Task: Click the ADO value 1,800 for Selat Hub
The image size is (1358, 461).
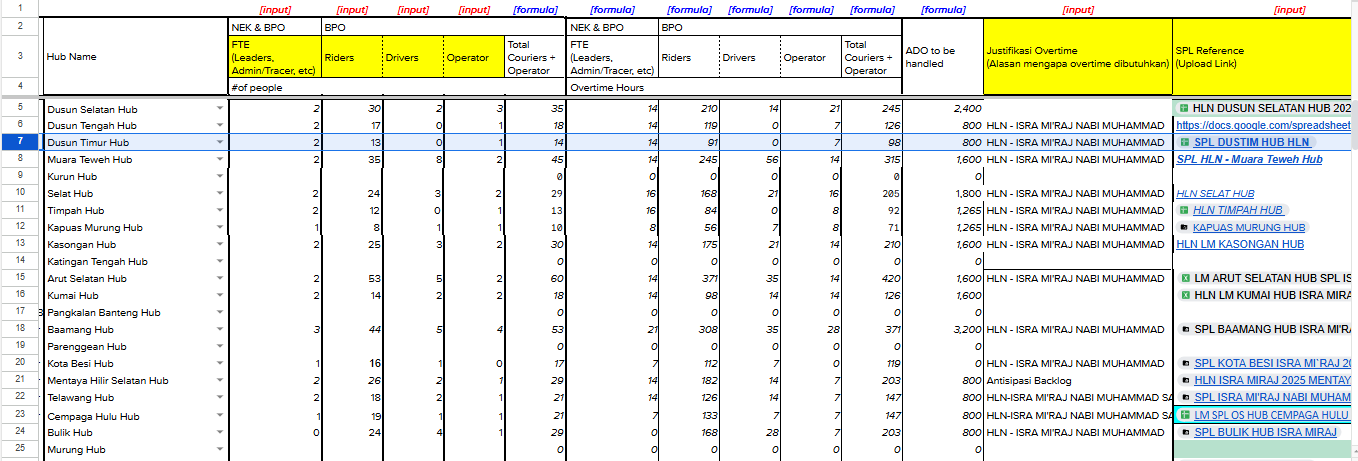Action: (943, 193)
